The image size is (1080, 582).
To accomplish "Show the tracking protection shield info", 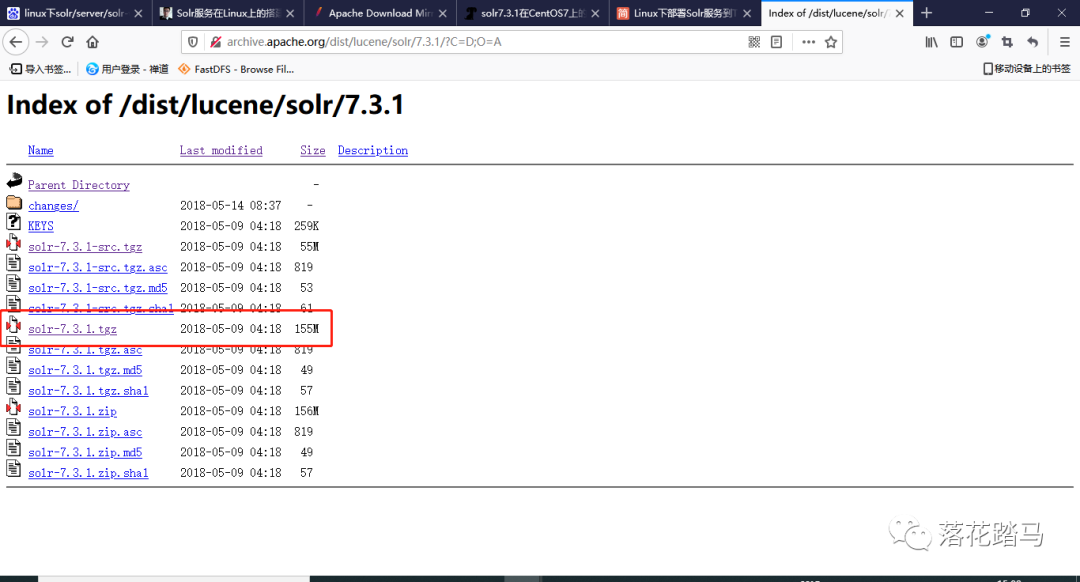I will [193, 42].
